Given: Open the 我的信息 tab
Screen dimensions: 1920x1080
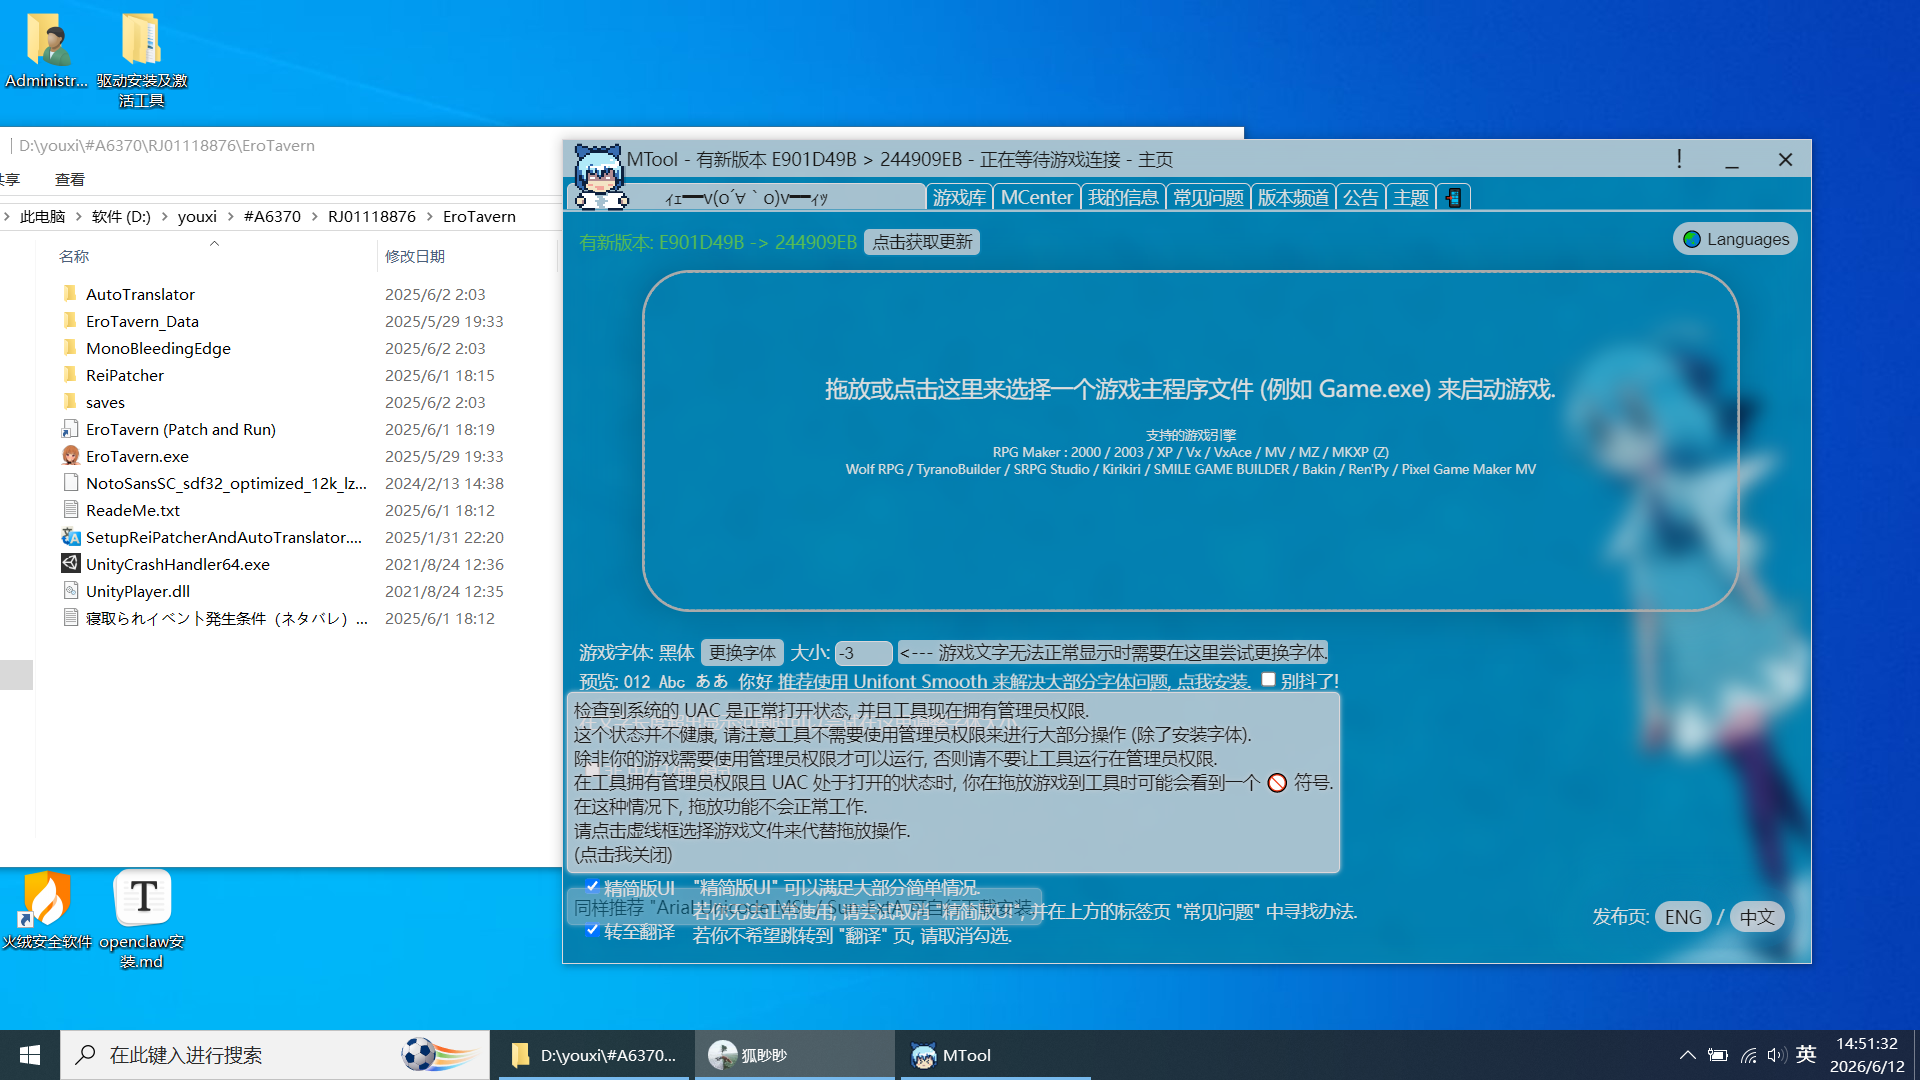Looking at the screenshot, I should (x=1122, y=198).
